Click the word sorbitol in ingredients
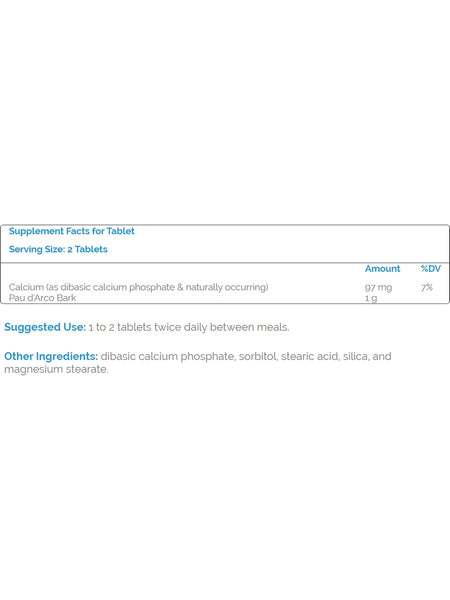The image size is (450, 600). coord(258,356)
